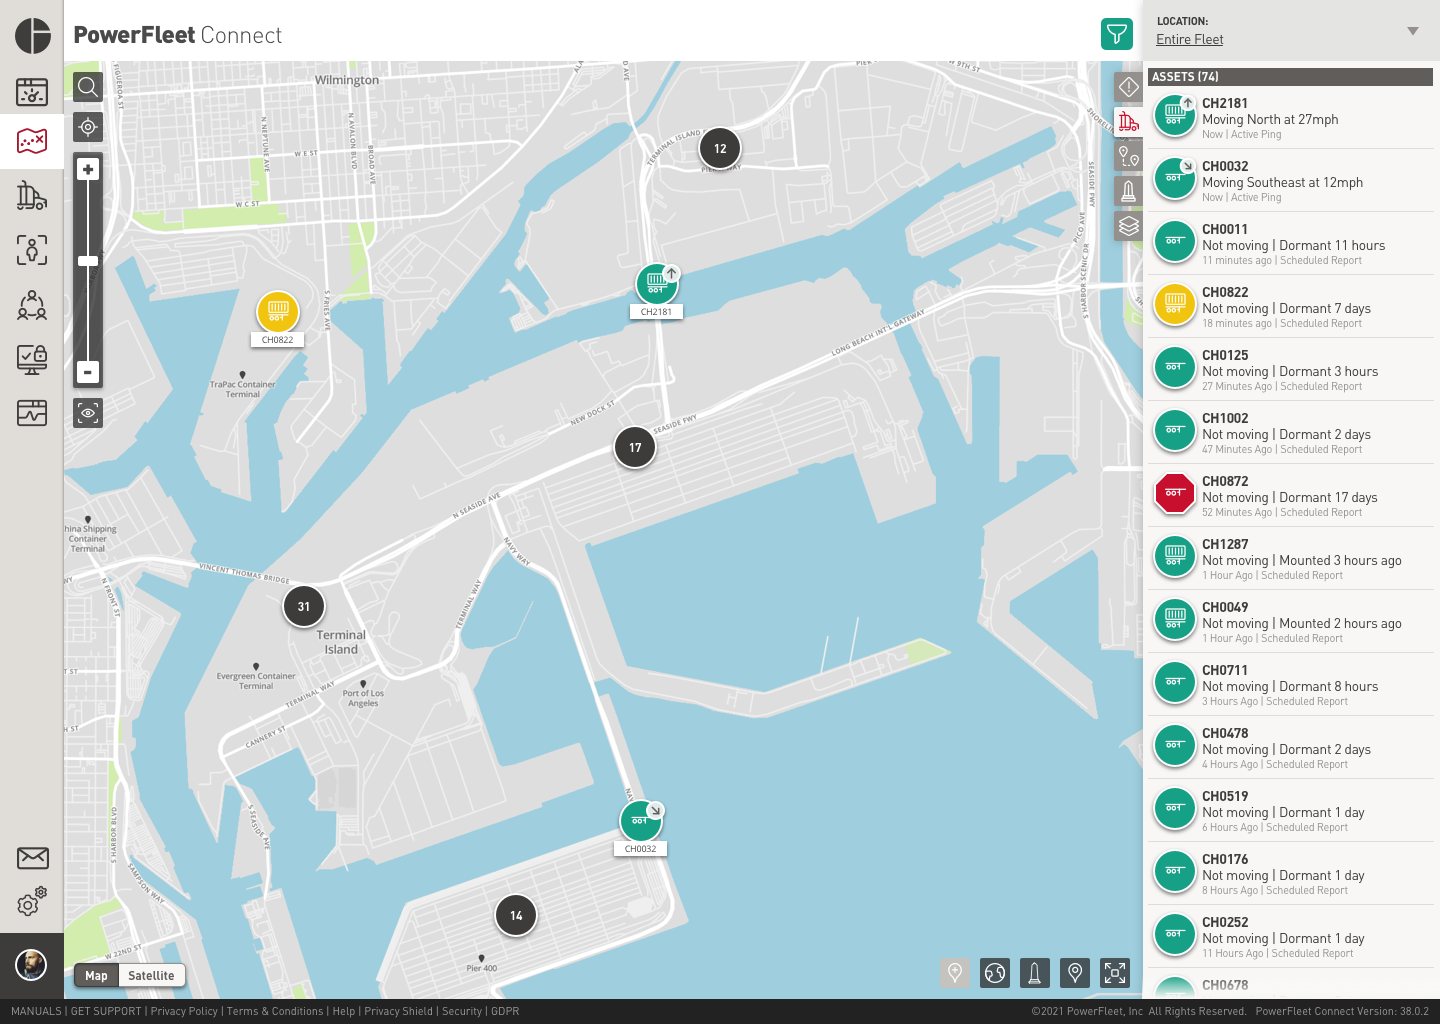
Task: Click the fullscreen expand map button
Action: (1115, 972)
